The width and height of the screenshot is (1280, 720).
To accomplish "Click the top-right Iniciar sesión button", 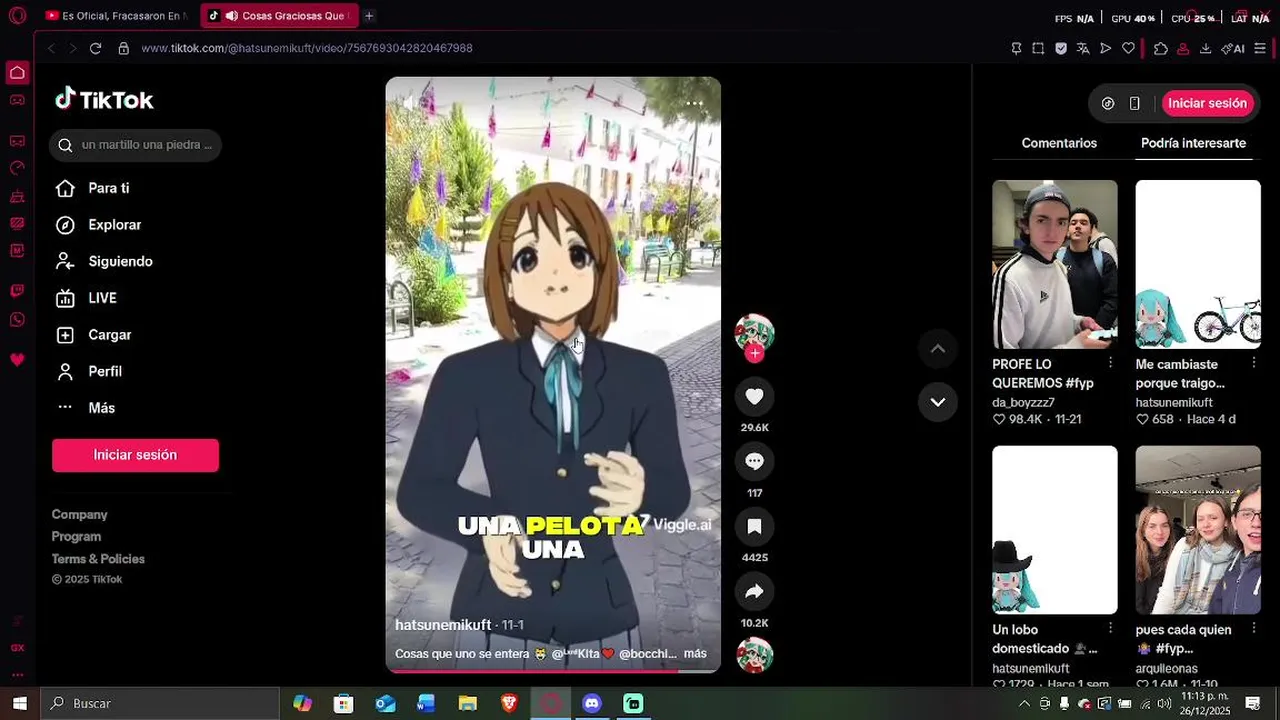I will point(1207,103).
